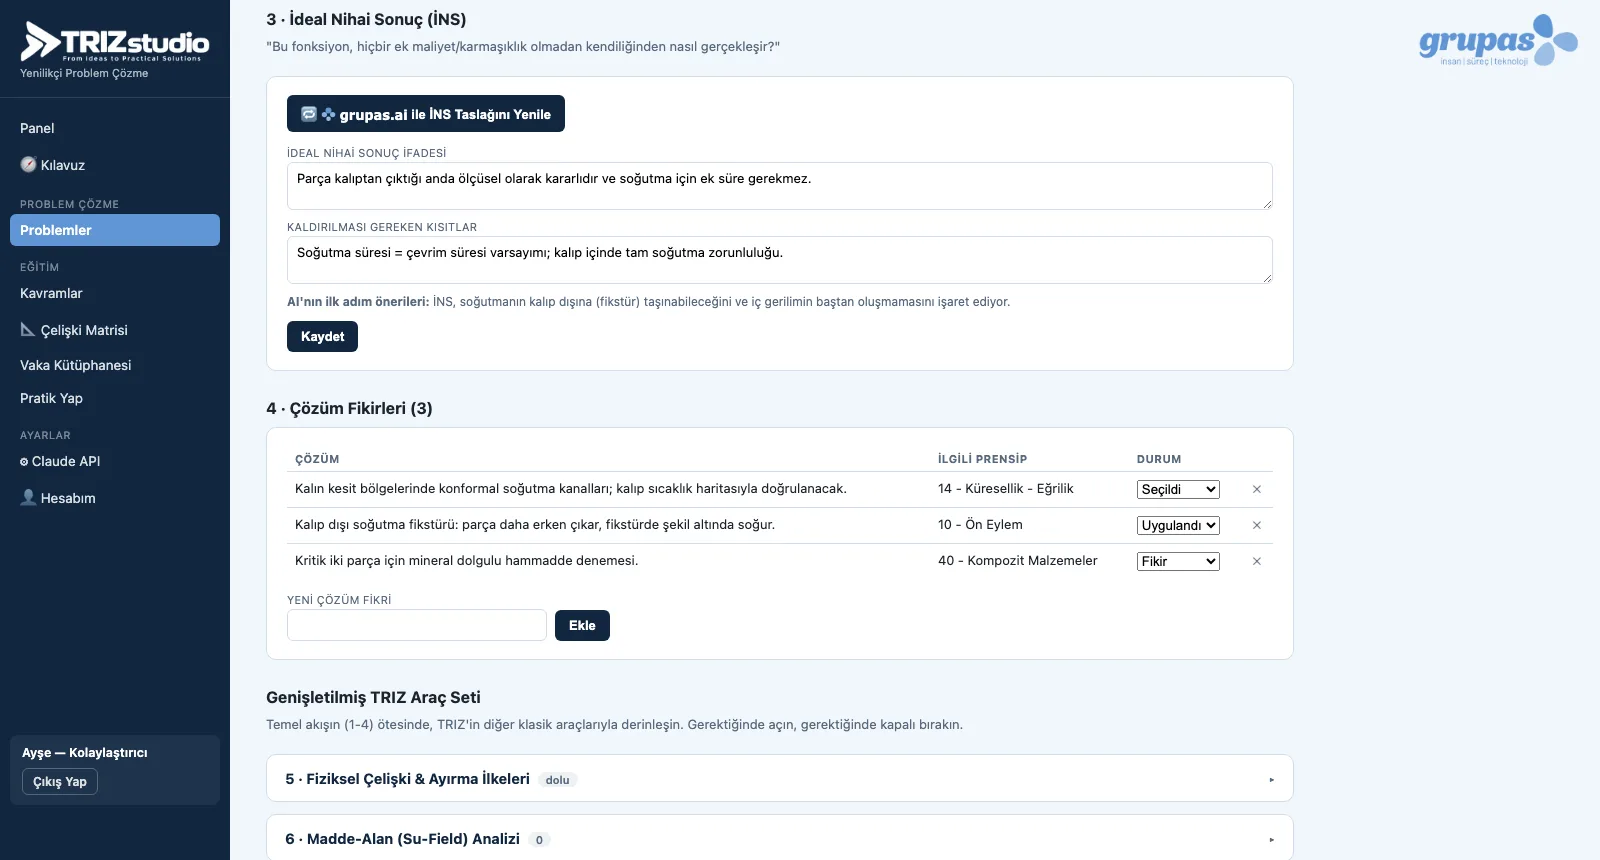Open the Claude API settings label
The width and height of the screenshot is (1600, 860).
click(x=66, y=461)
